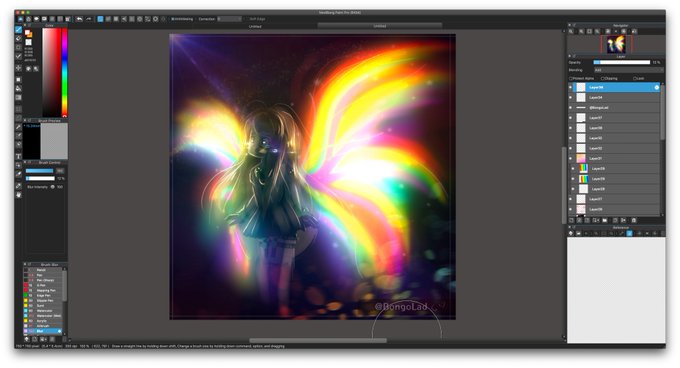The width and height of the screenshot is (680, 368).
Task: Switch to the first Untitled tab
Action: click(x=255, y=26)
